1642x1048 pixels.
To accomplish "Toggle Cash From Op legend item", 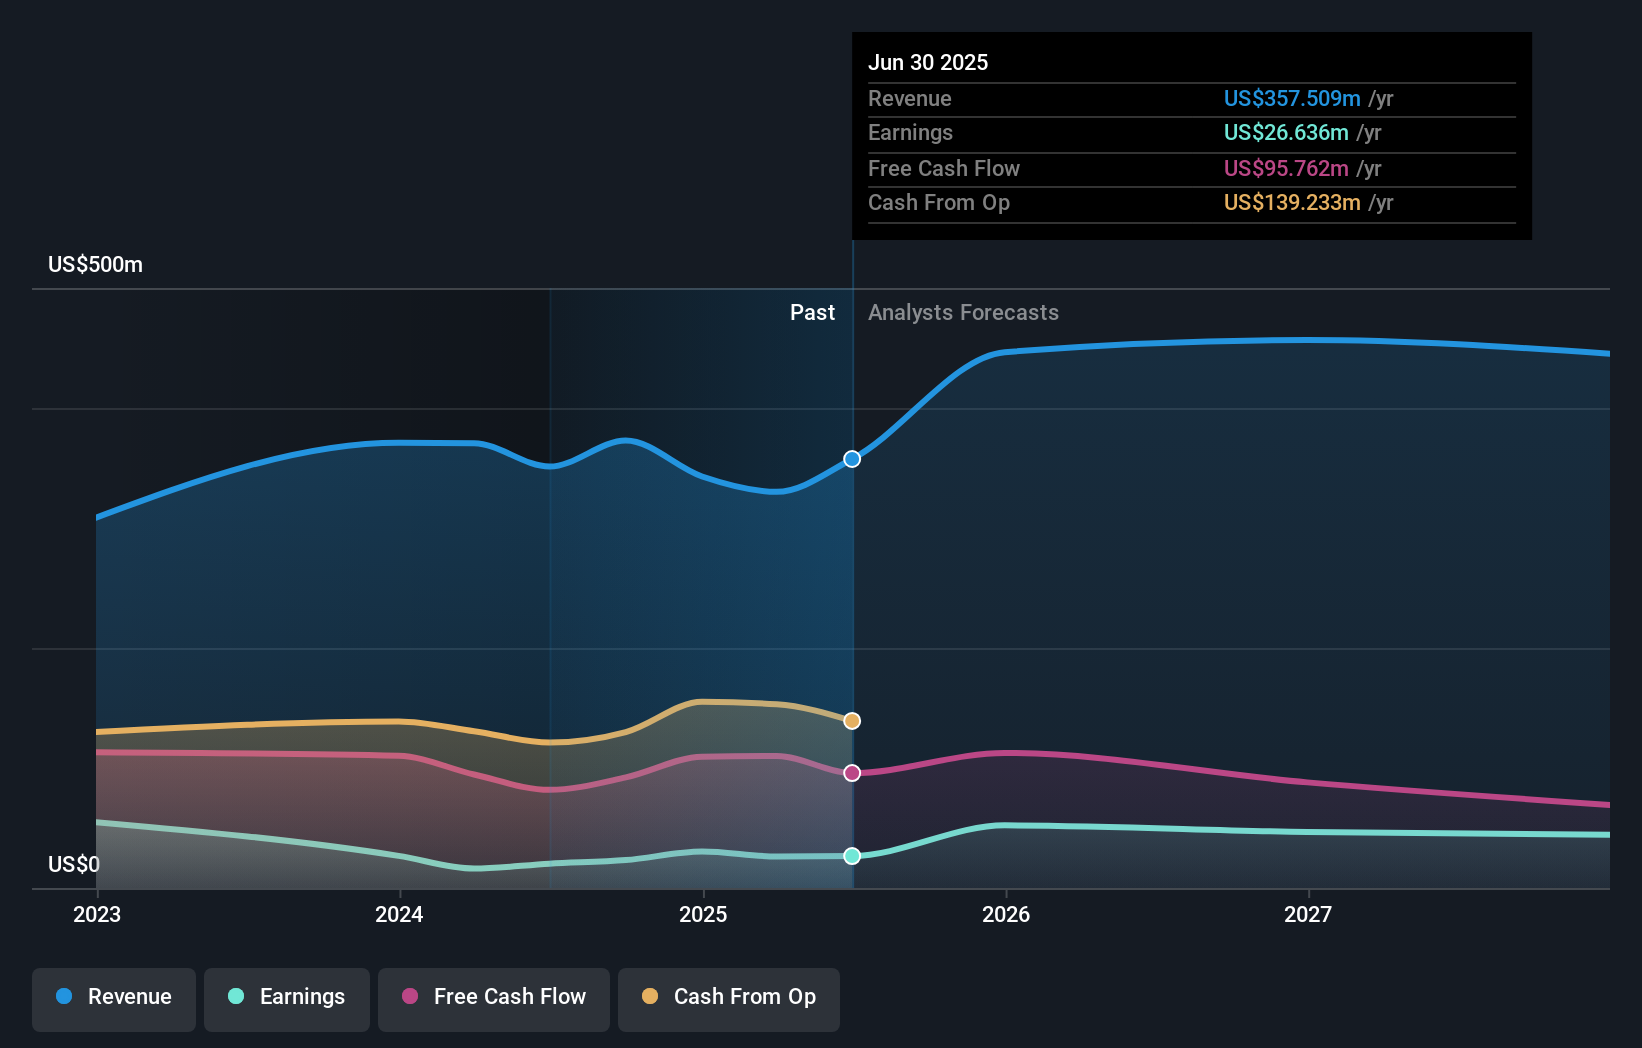I will click(x=729, y=998).
